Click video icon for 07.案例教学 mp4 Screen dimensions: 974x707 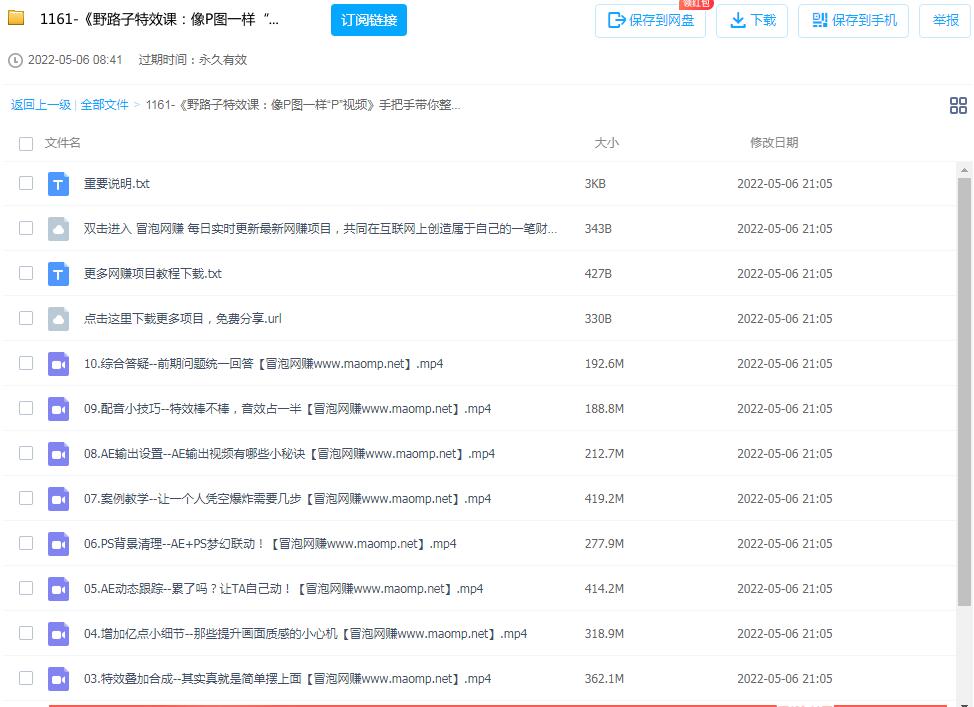coord(58,499)
